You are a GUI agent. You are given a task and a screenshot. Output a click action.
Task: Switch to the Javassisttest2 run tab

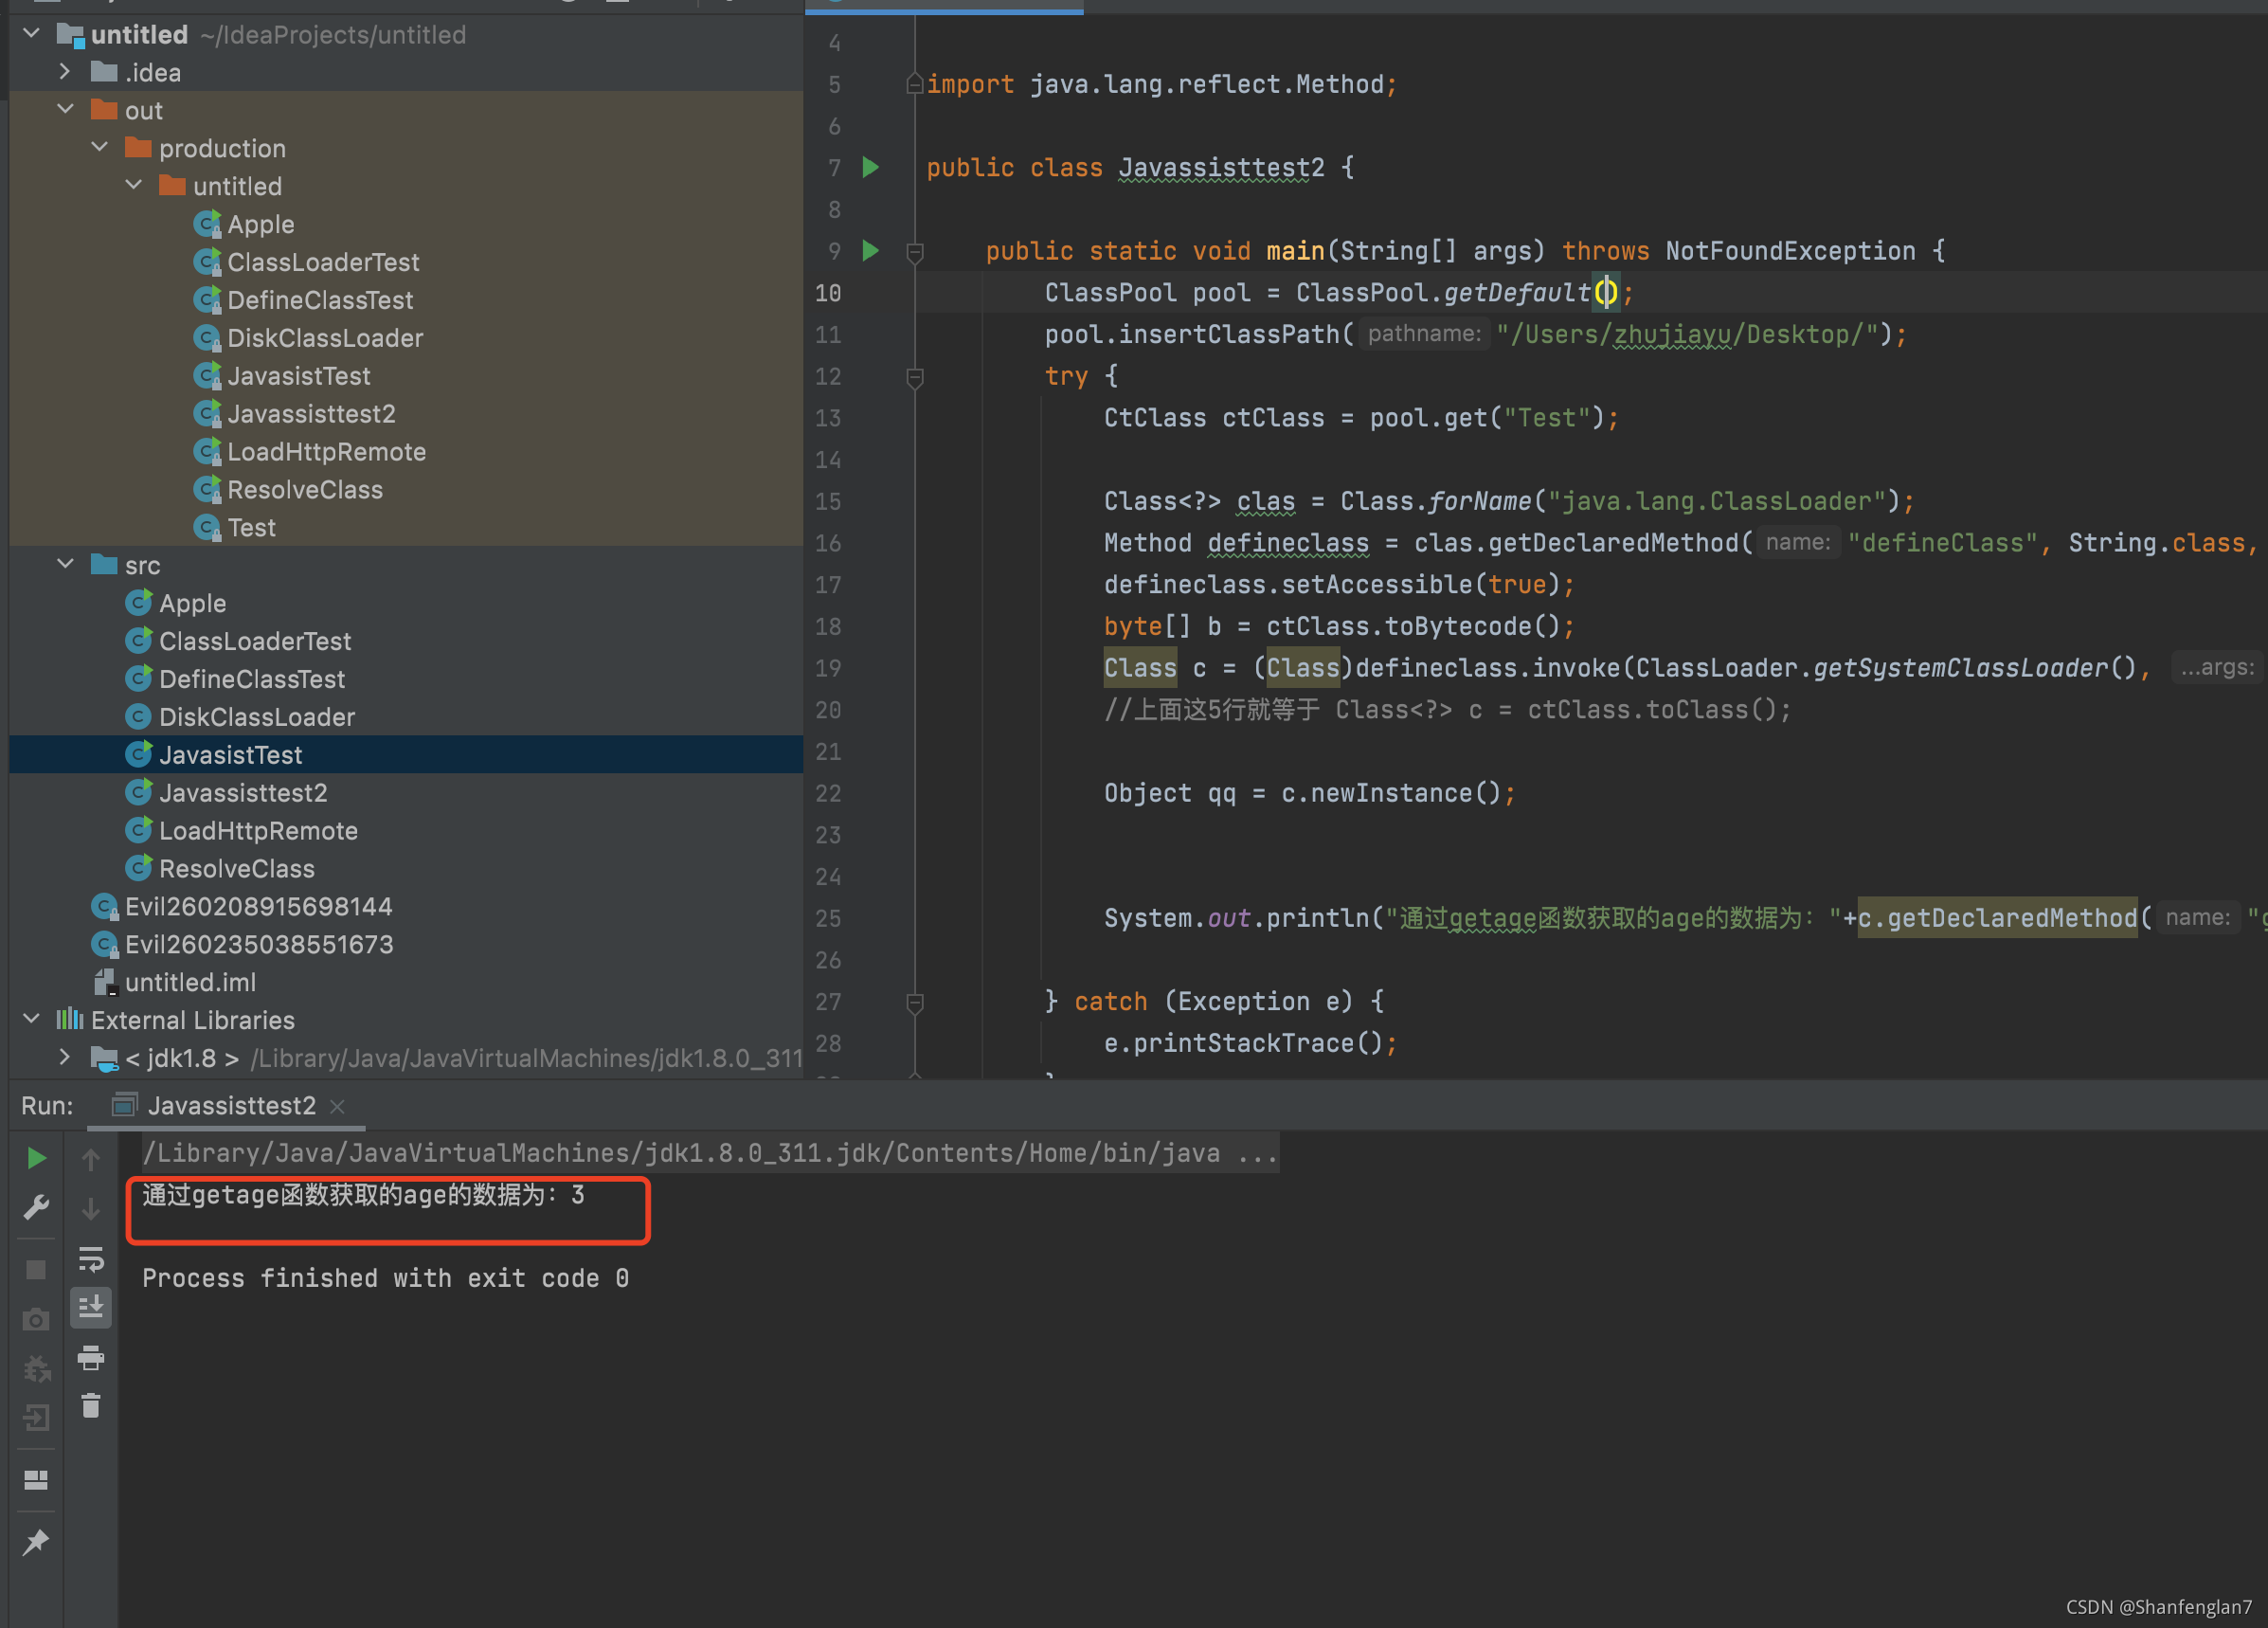pyautogui.click(x=231, y=1105)
